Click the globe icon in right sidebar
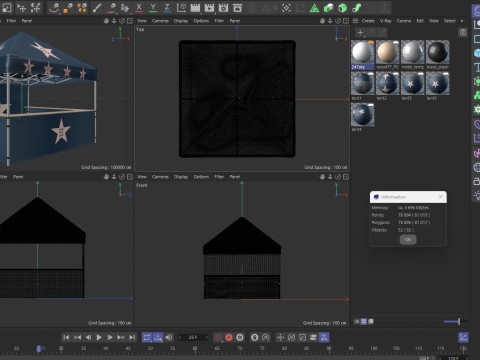The width and height of the screenshot is (480, 360). pos(477,167)
